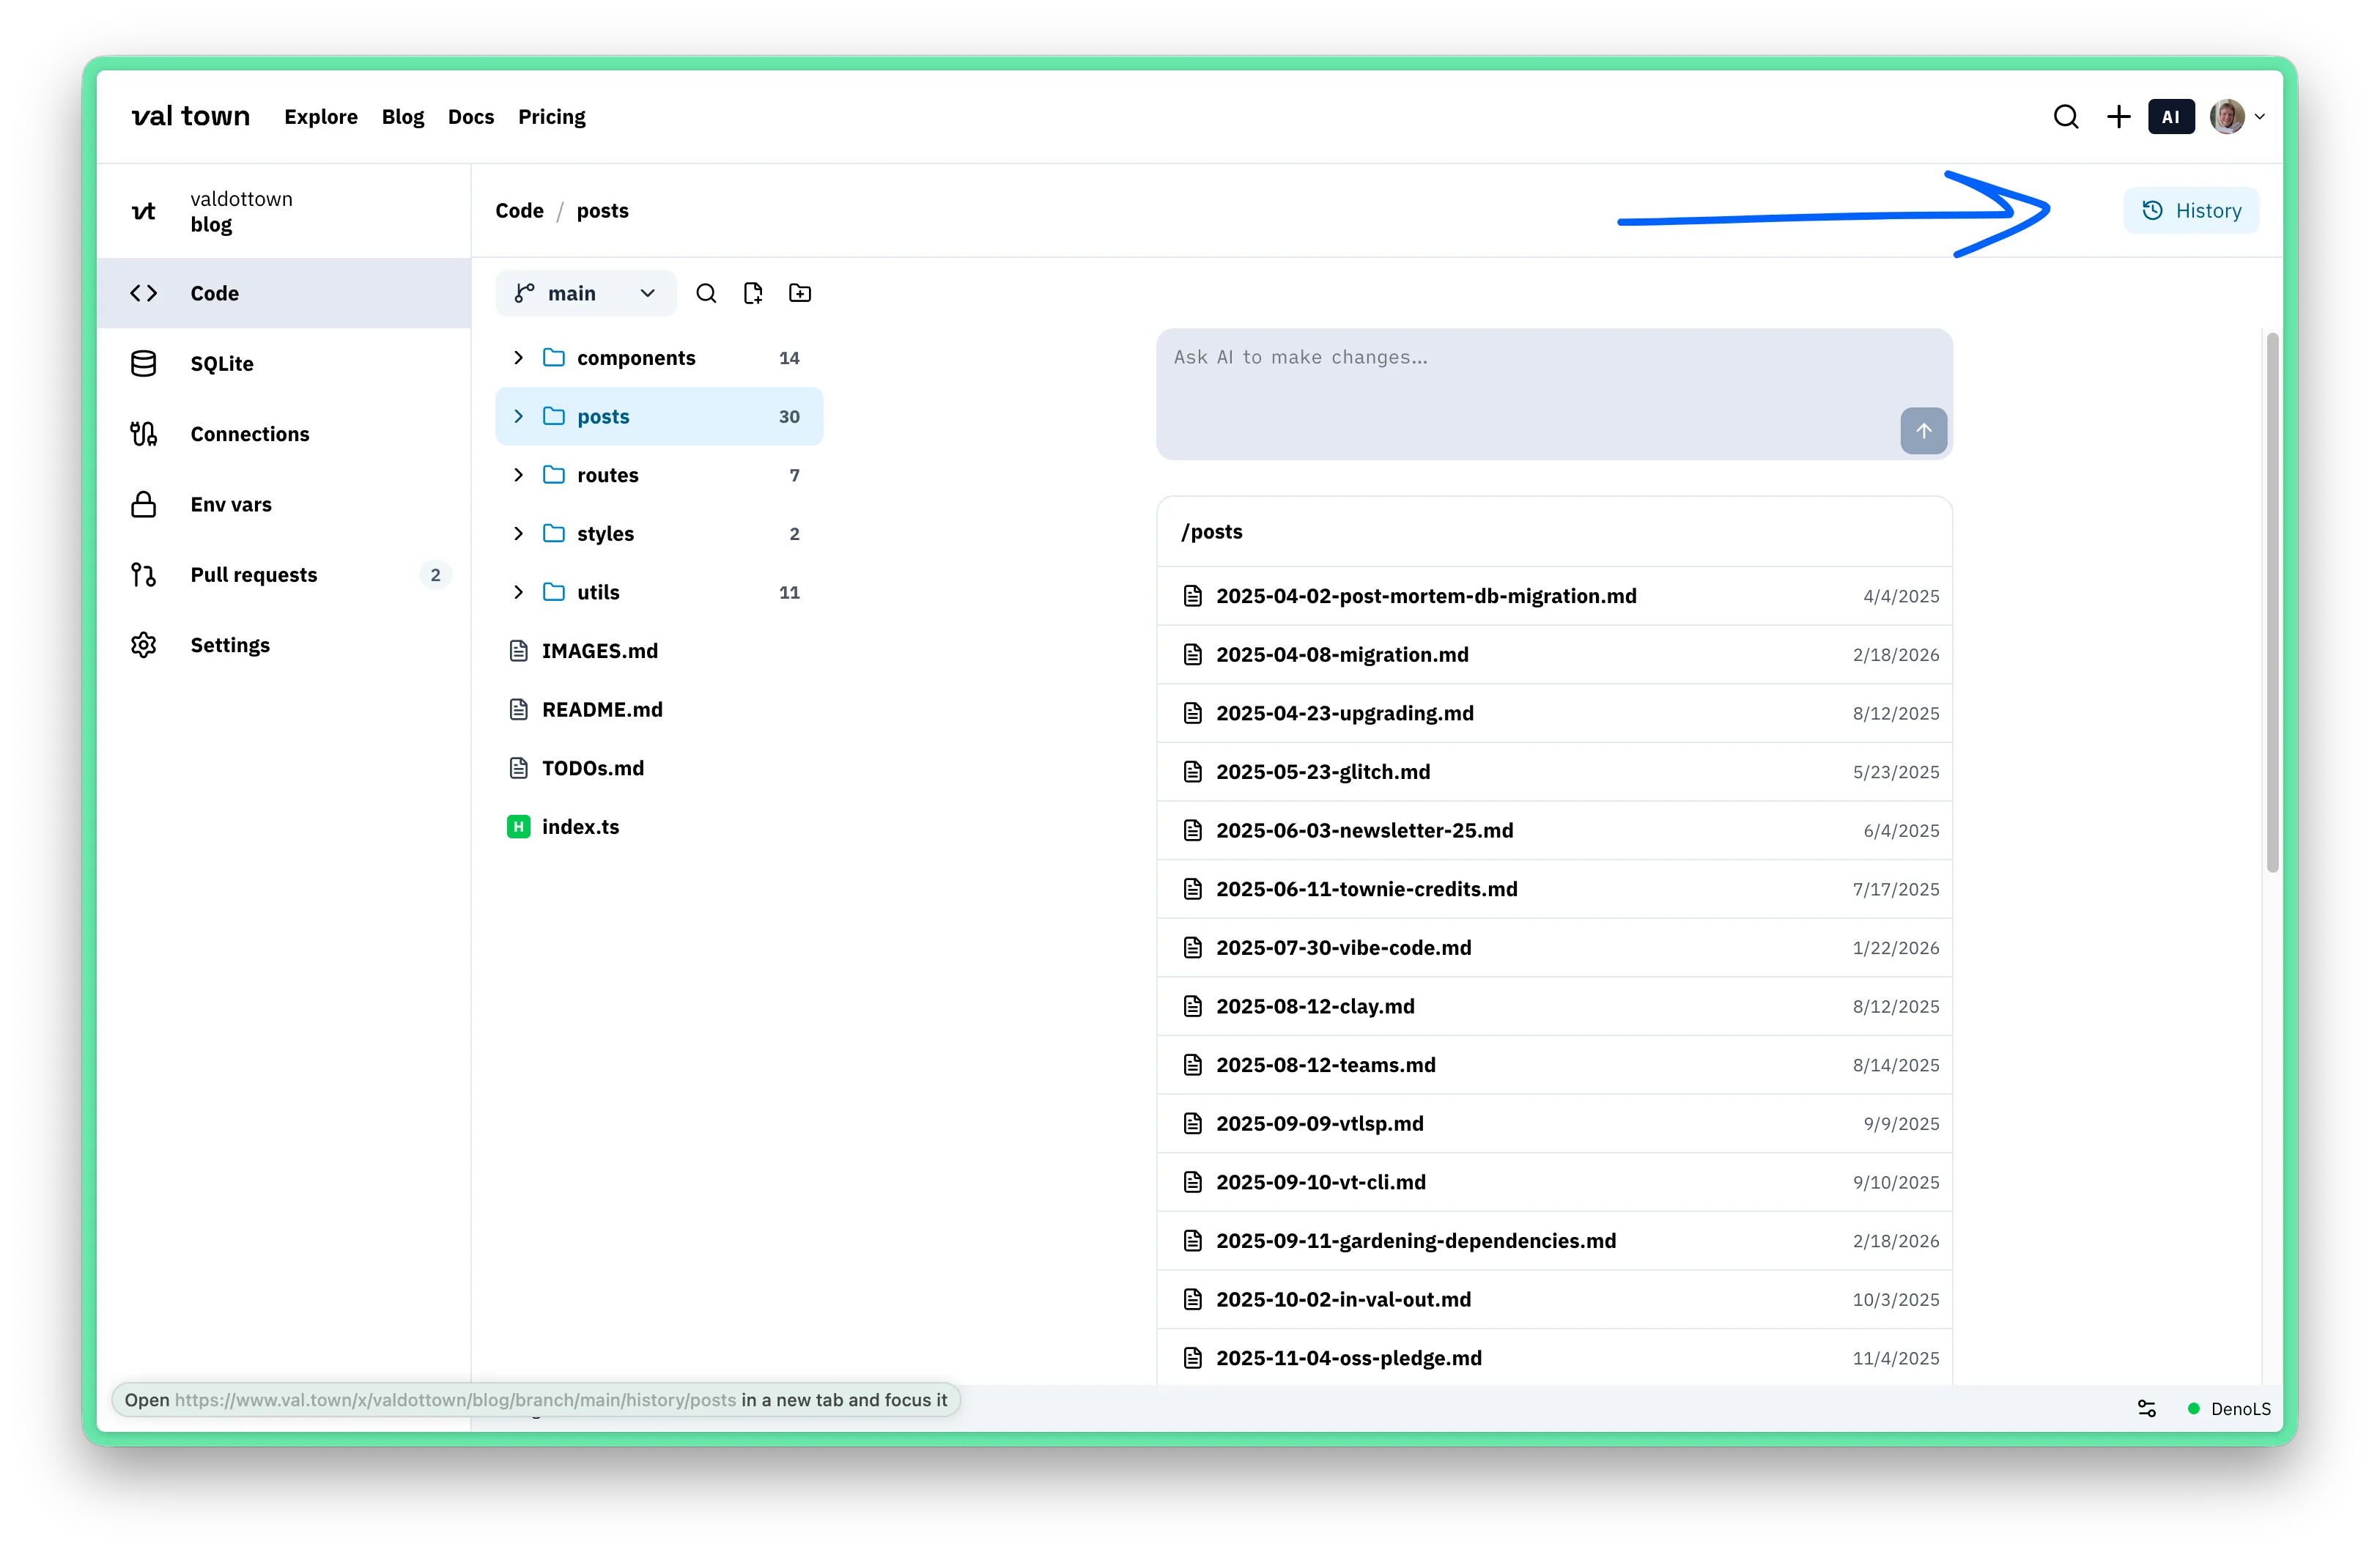Open 2025-06-11-townie-credits.md file
2380x1555 pixels.
1554,889
